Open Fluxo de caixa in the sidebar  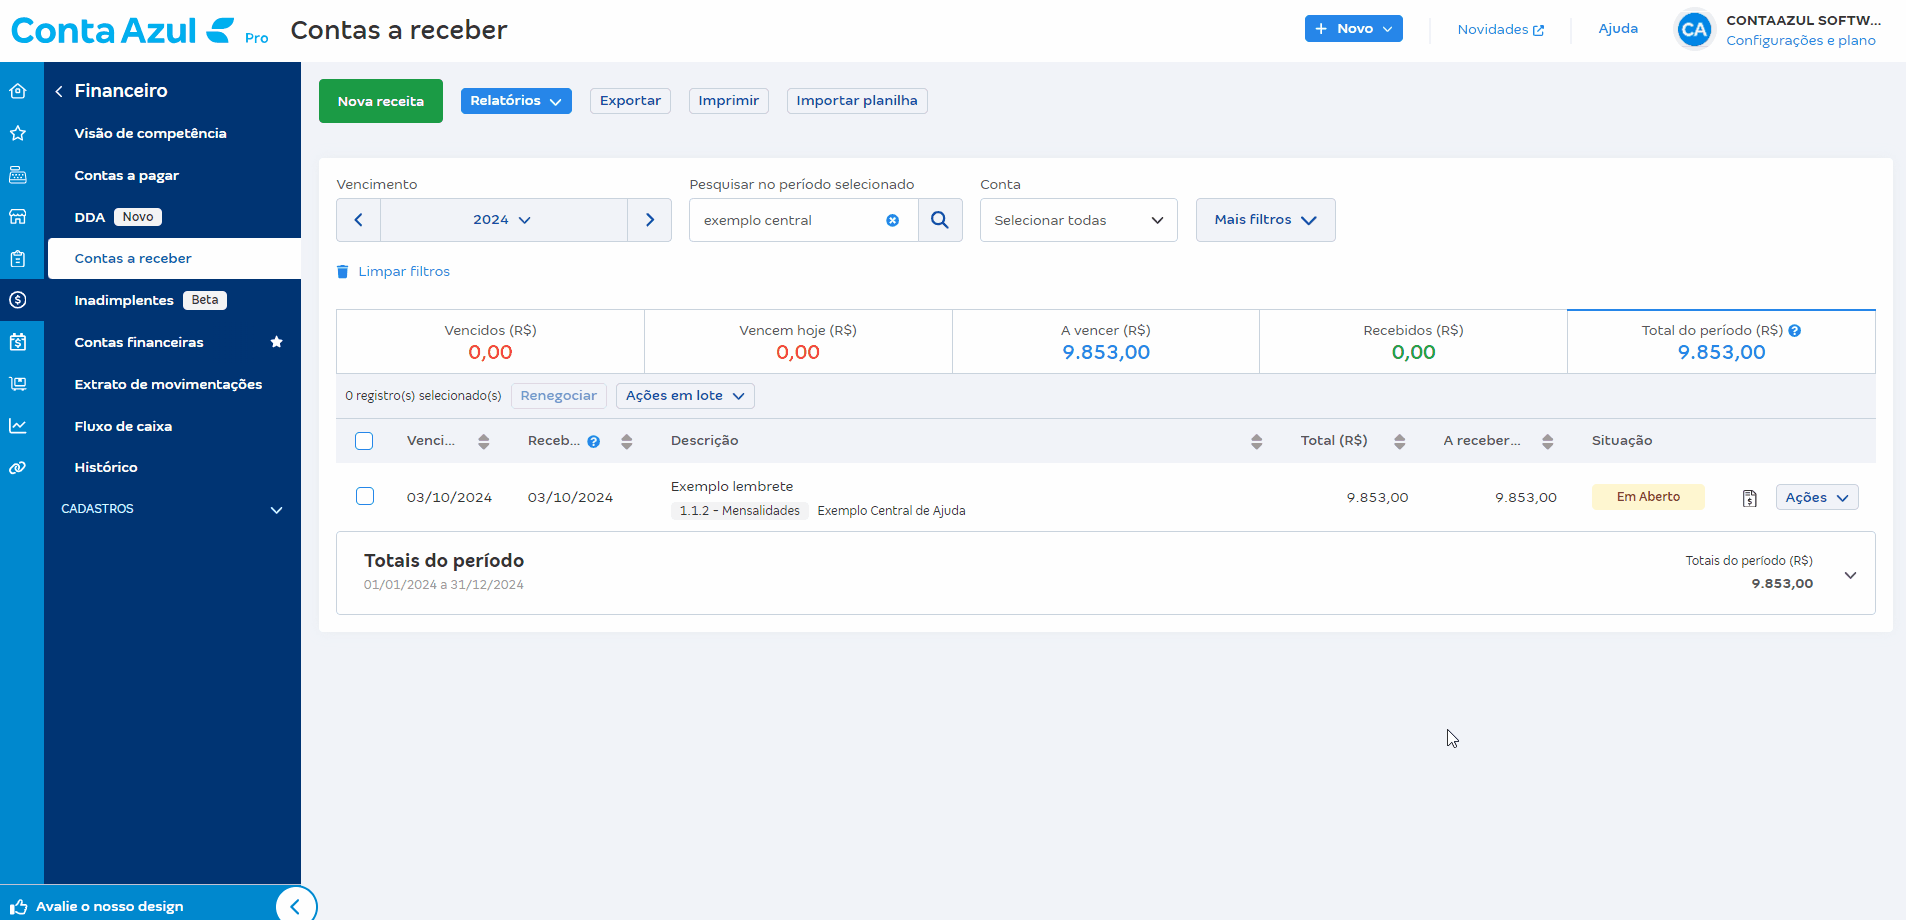tap(123, 426)
